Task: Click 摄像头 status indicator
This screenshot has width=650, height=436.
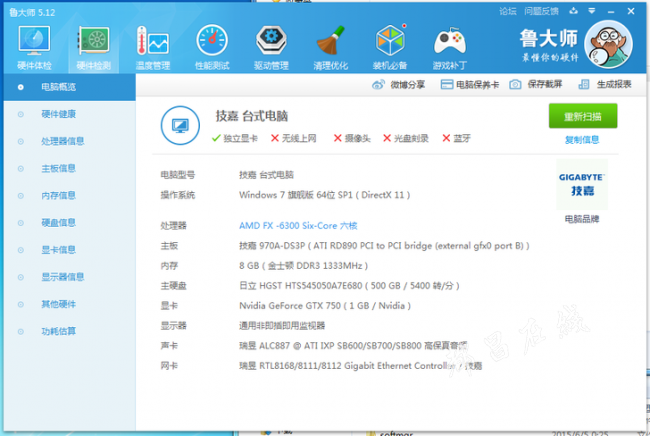Action: [x=352, y=138]
